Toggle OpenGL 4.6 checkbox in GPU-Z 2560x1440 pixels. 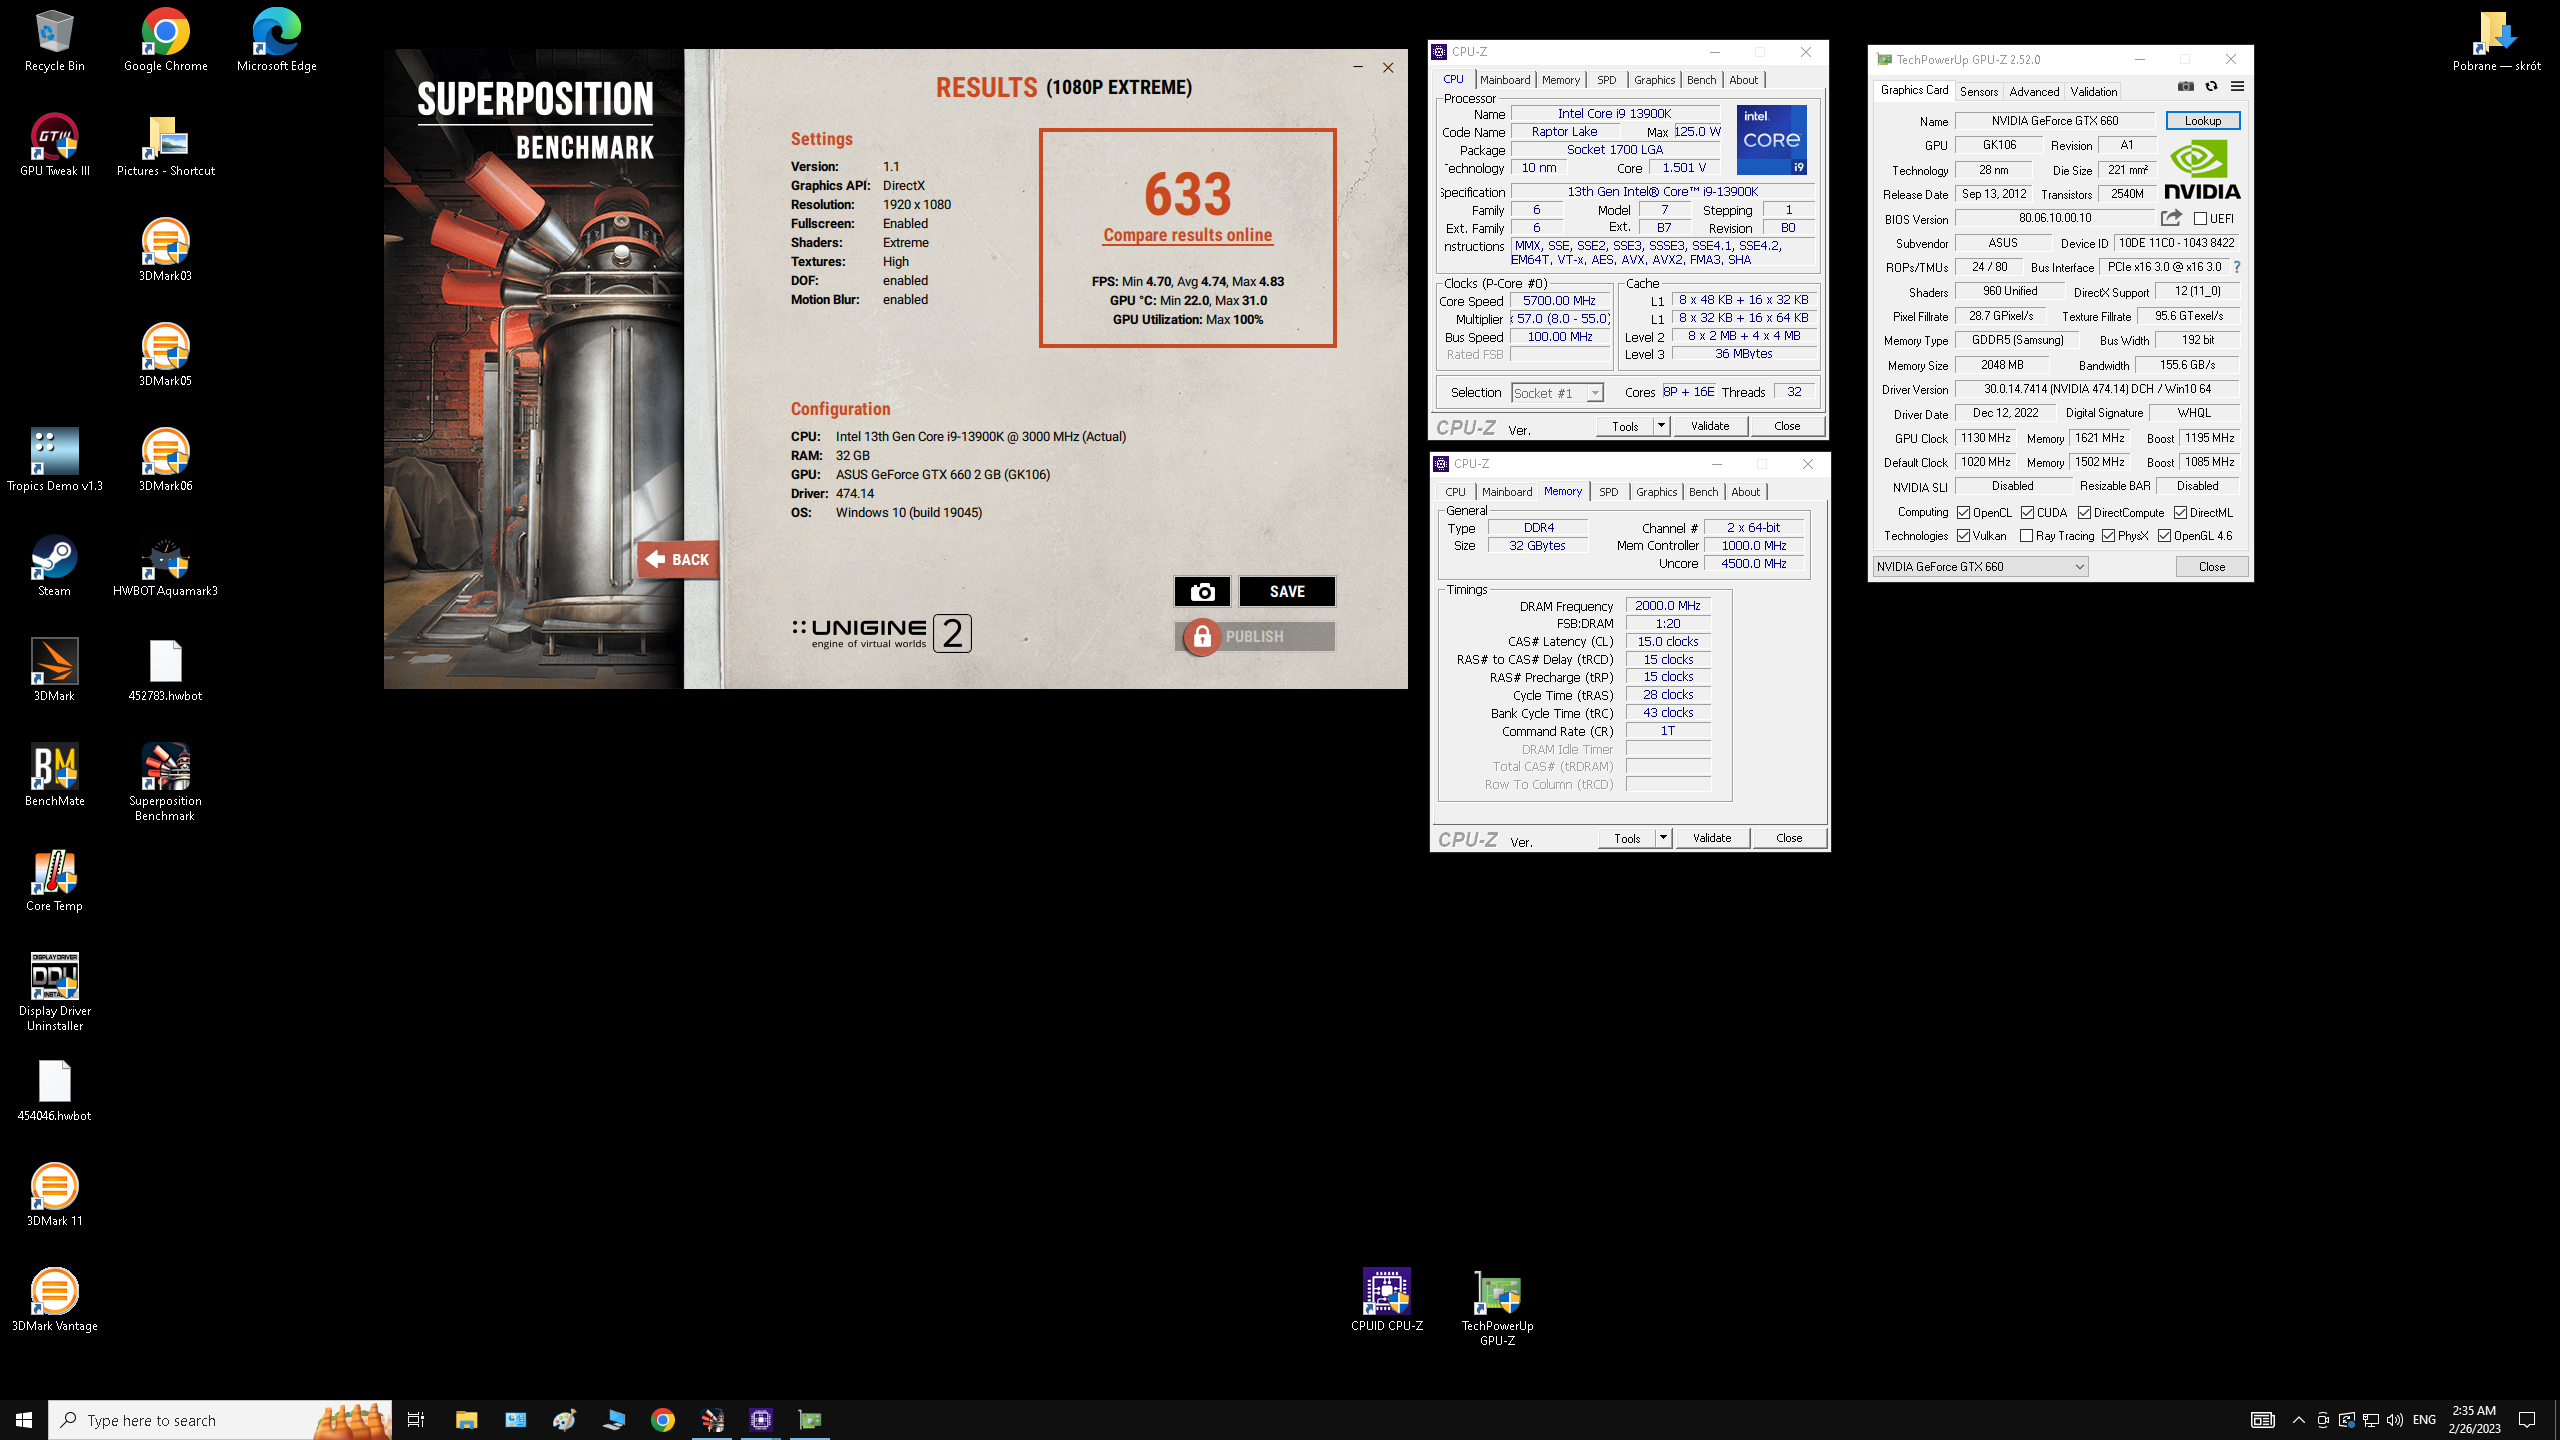(x=2164, y=536)
